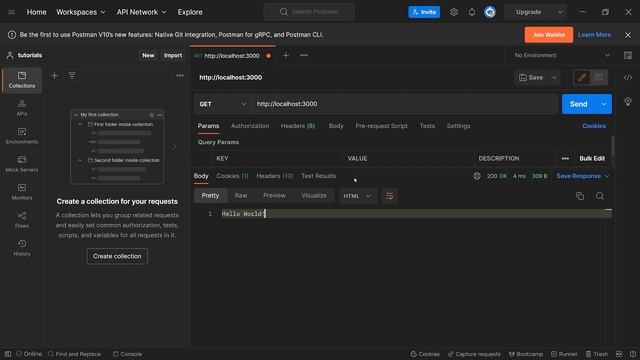Click the globe network icon near status
640x360 pixels.
coord(477,176)
